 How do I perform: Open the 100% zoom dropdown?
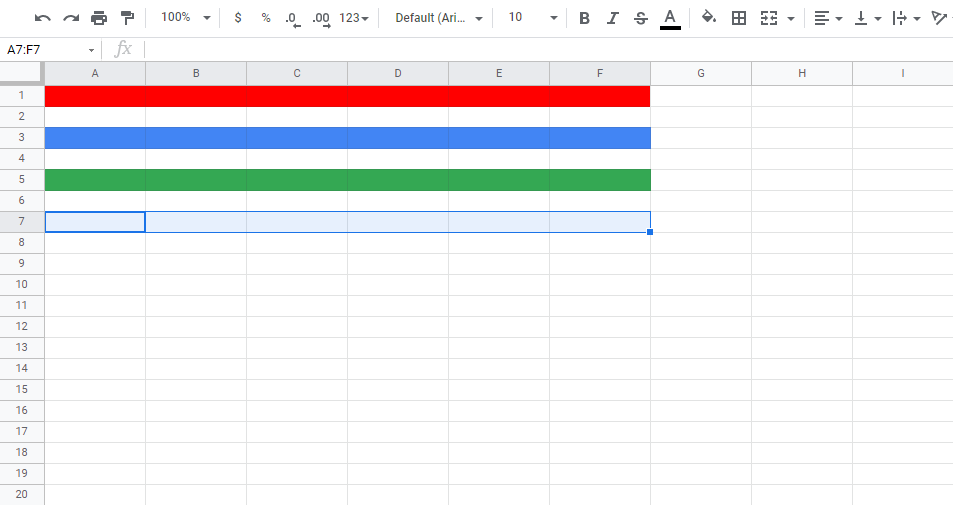tap(185, 18)
